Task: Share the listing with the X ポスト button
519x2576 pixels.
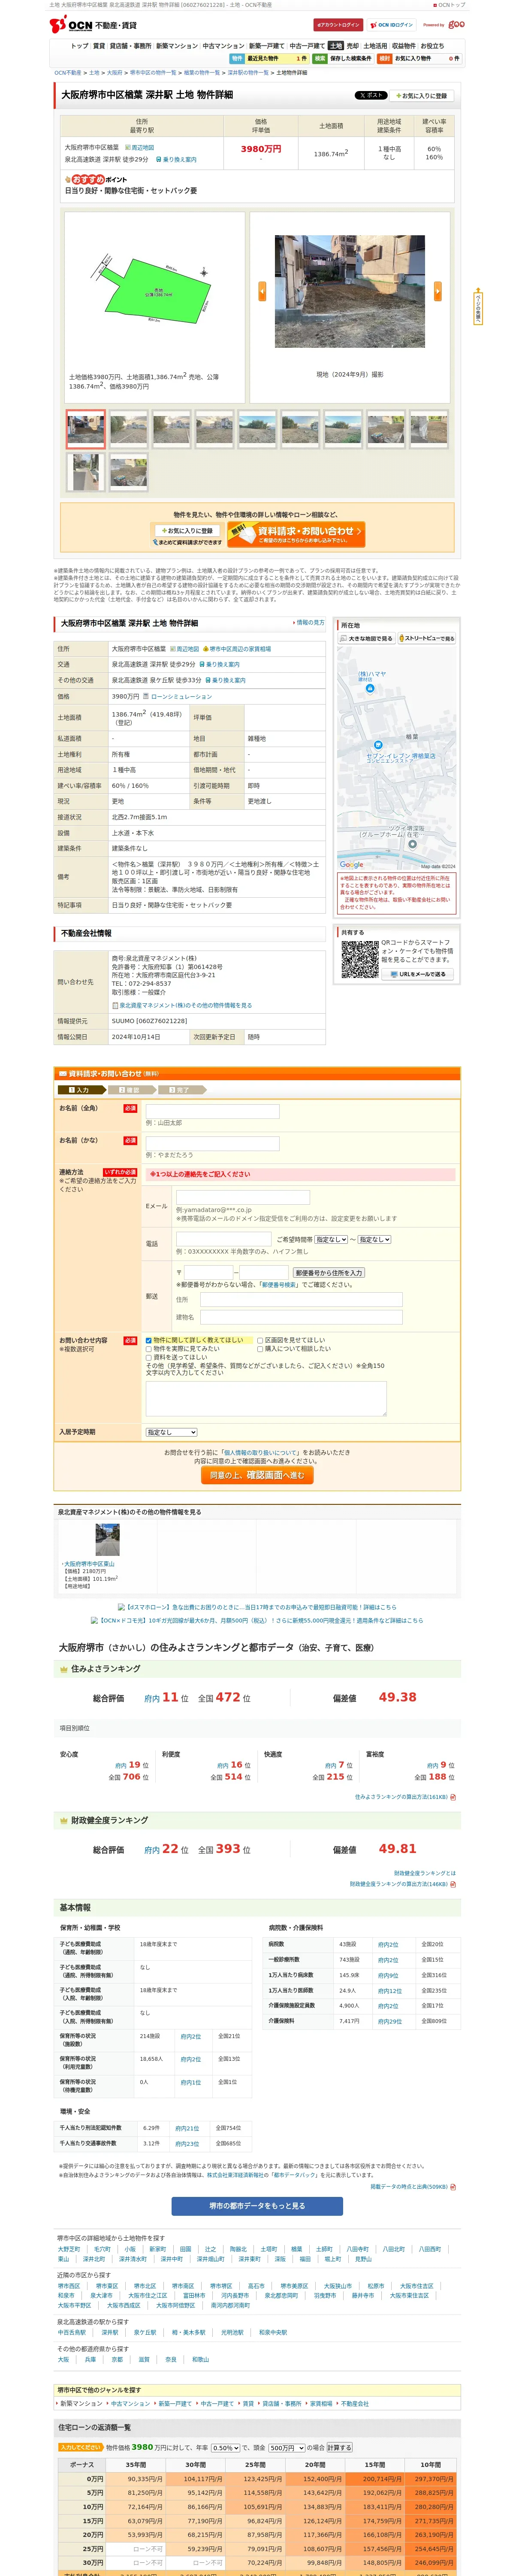Action: pos(371,95)
